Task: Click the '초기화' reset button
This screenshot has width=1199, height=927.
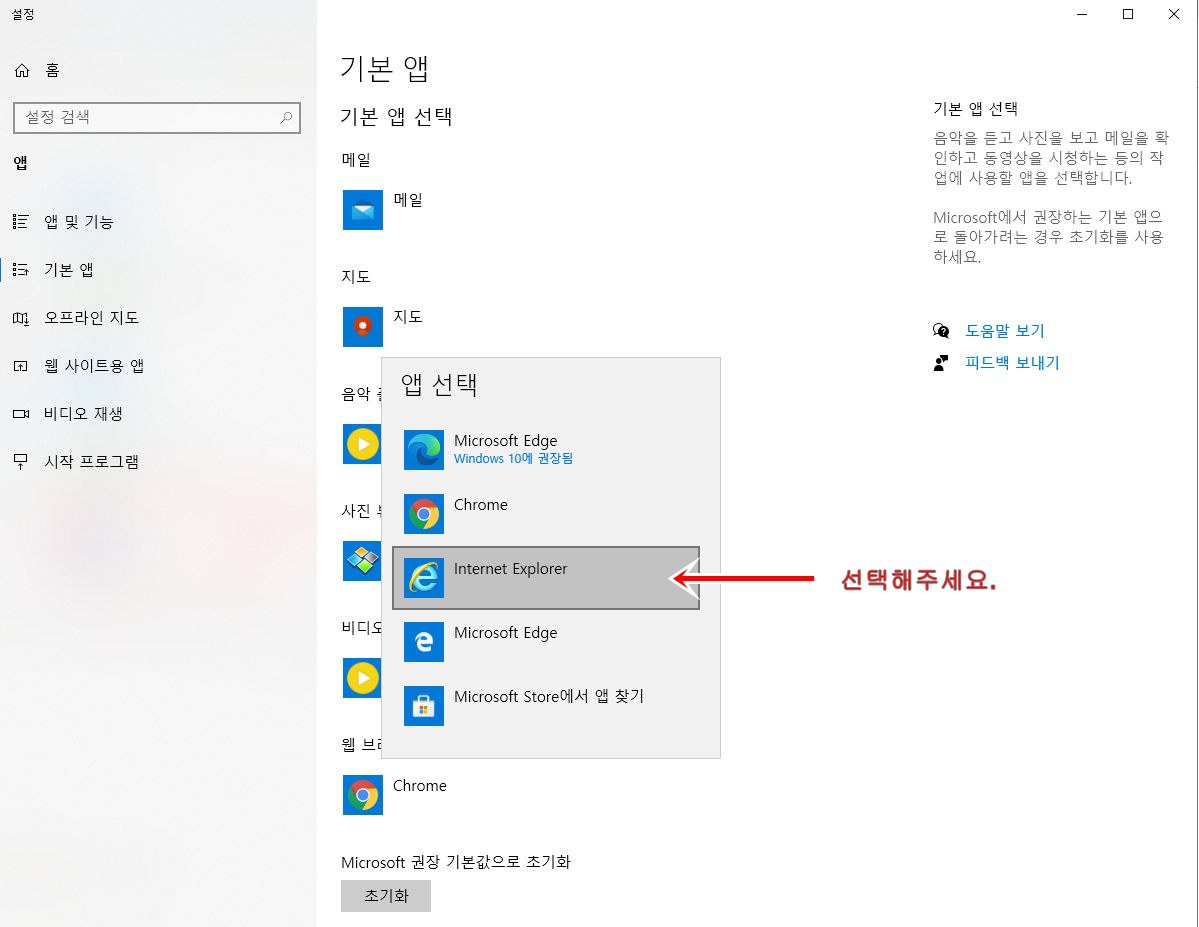Action: click(x=386, y=896)
